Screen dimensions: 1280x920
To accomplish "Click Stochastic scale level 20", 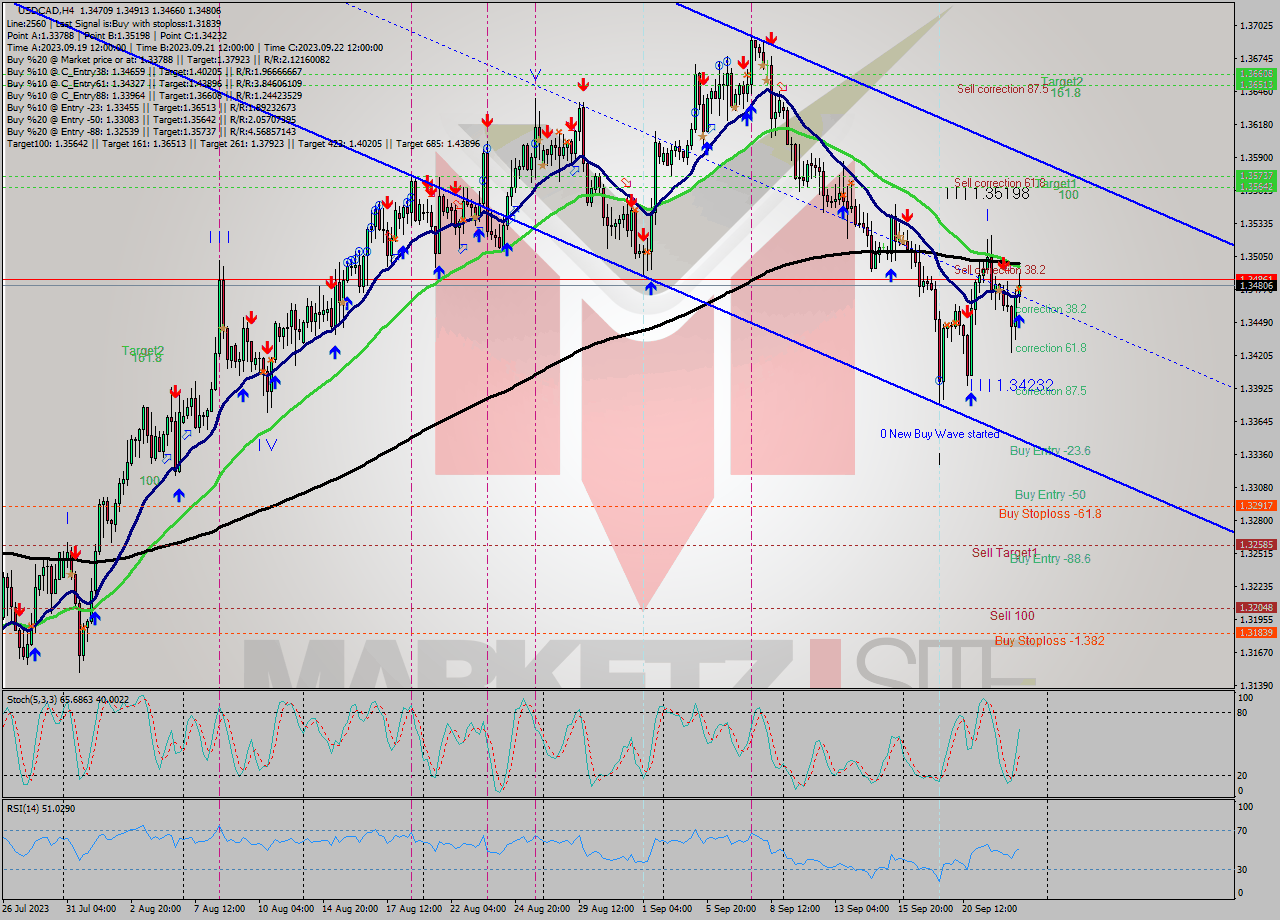I will pyautogui.click(x=1243, y=775).
